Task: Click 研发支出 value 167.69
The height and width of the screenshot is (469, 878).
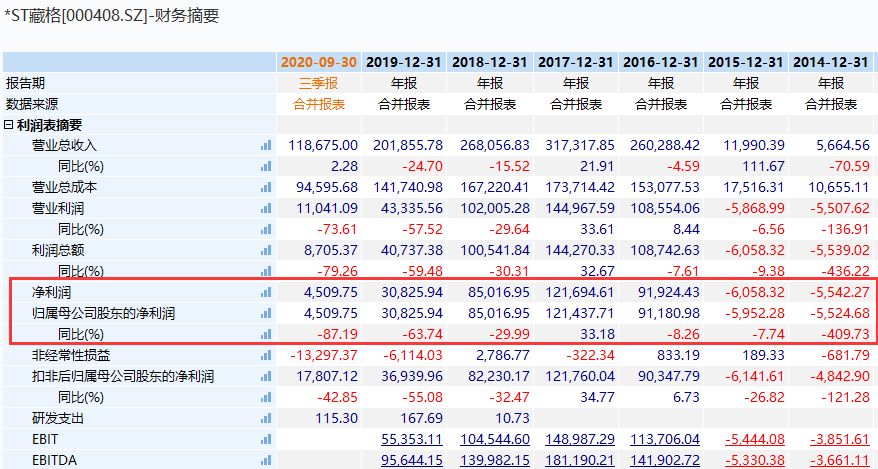Action: pos(422,418)
